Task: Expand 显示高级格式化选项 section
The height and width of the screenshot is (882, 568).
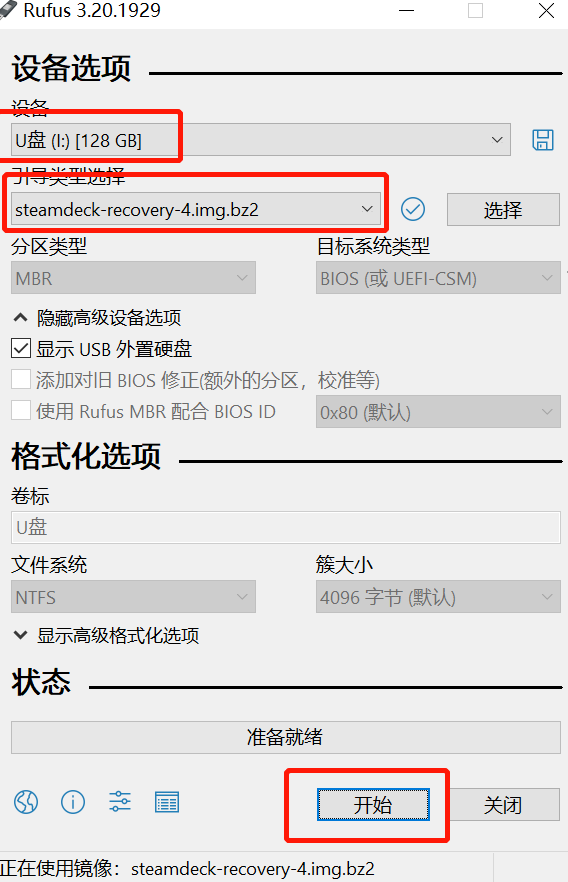Action: (106, 636)
